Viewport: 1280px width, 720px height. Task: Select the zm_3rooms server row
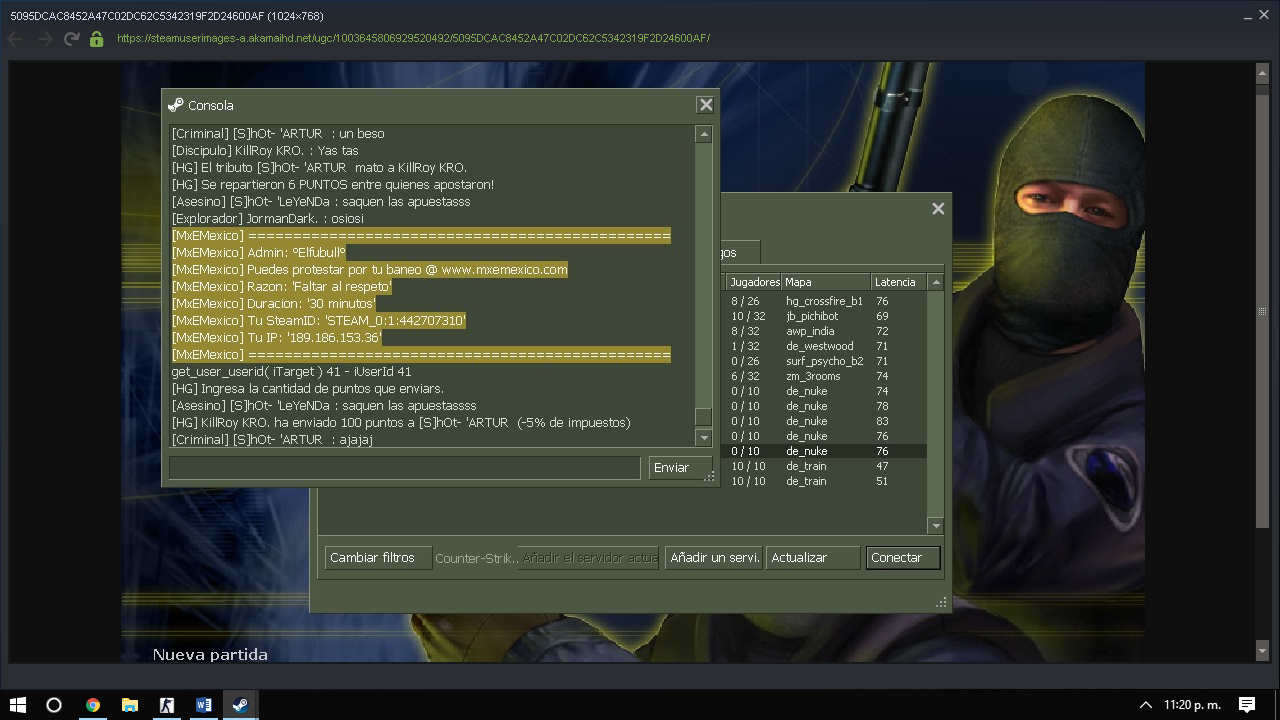tap(824, 376)
